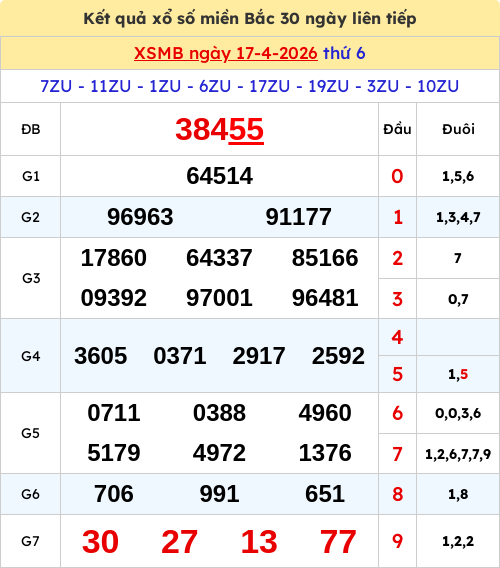The height and width of the screenshot is (568, 500).
Task: Click the G7 row label
Action: 31,541
